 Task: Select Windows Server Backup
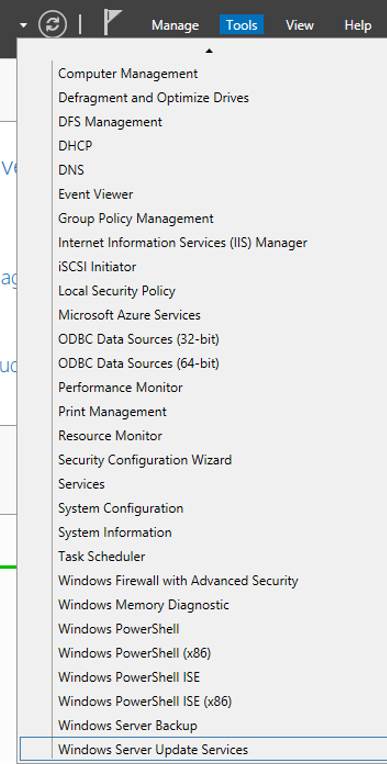point(127,725)
